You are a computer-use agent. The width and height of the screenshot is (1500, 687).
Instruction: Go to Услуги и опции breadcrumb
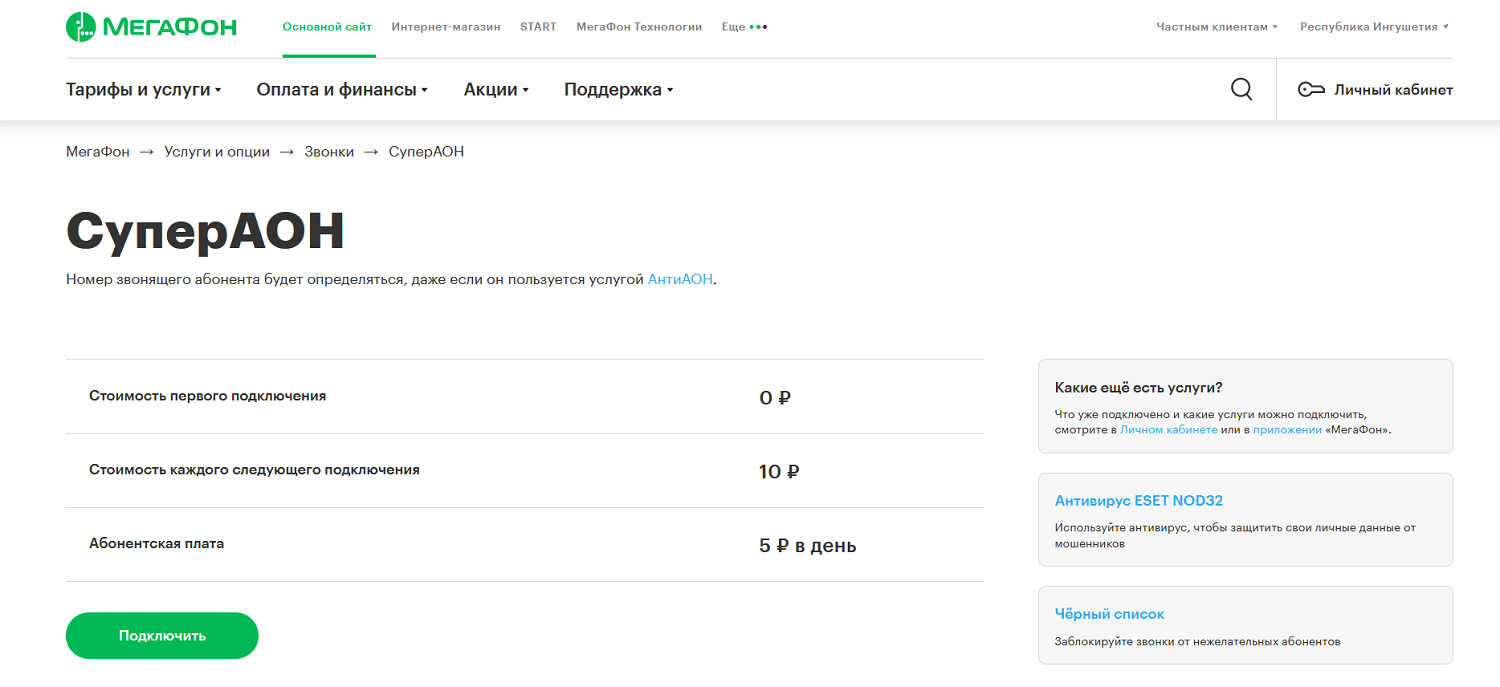(217, 152)
